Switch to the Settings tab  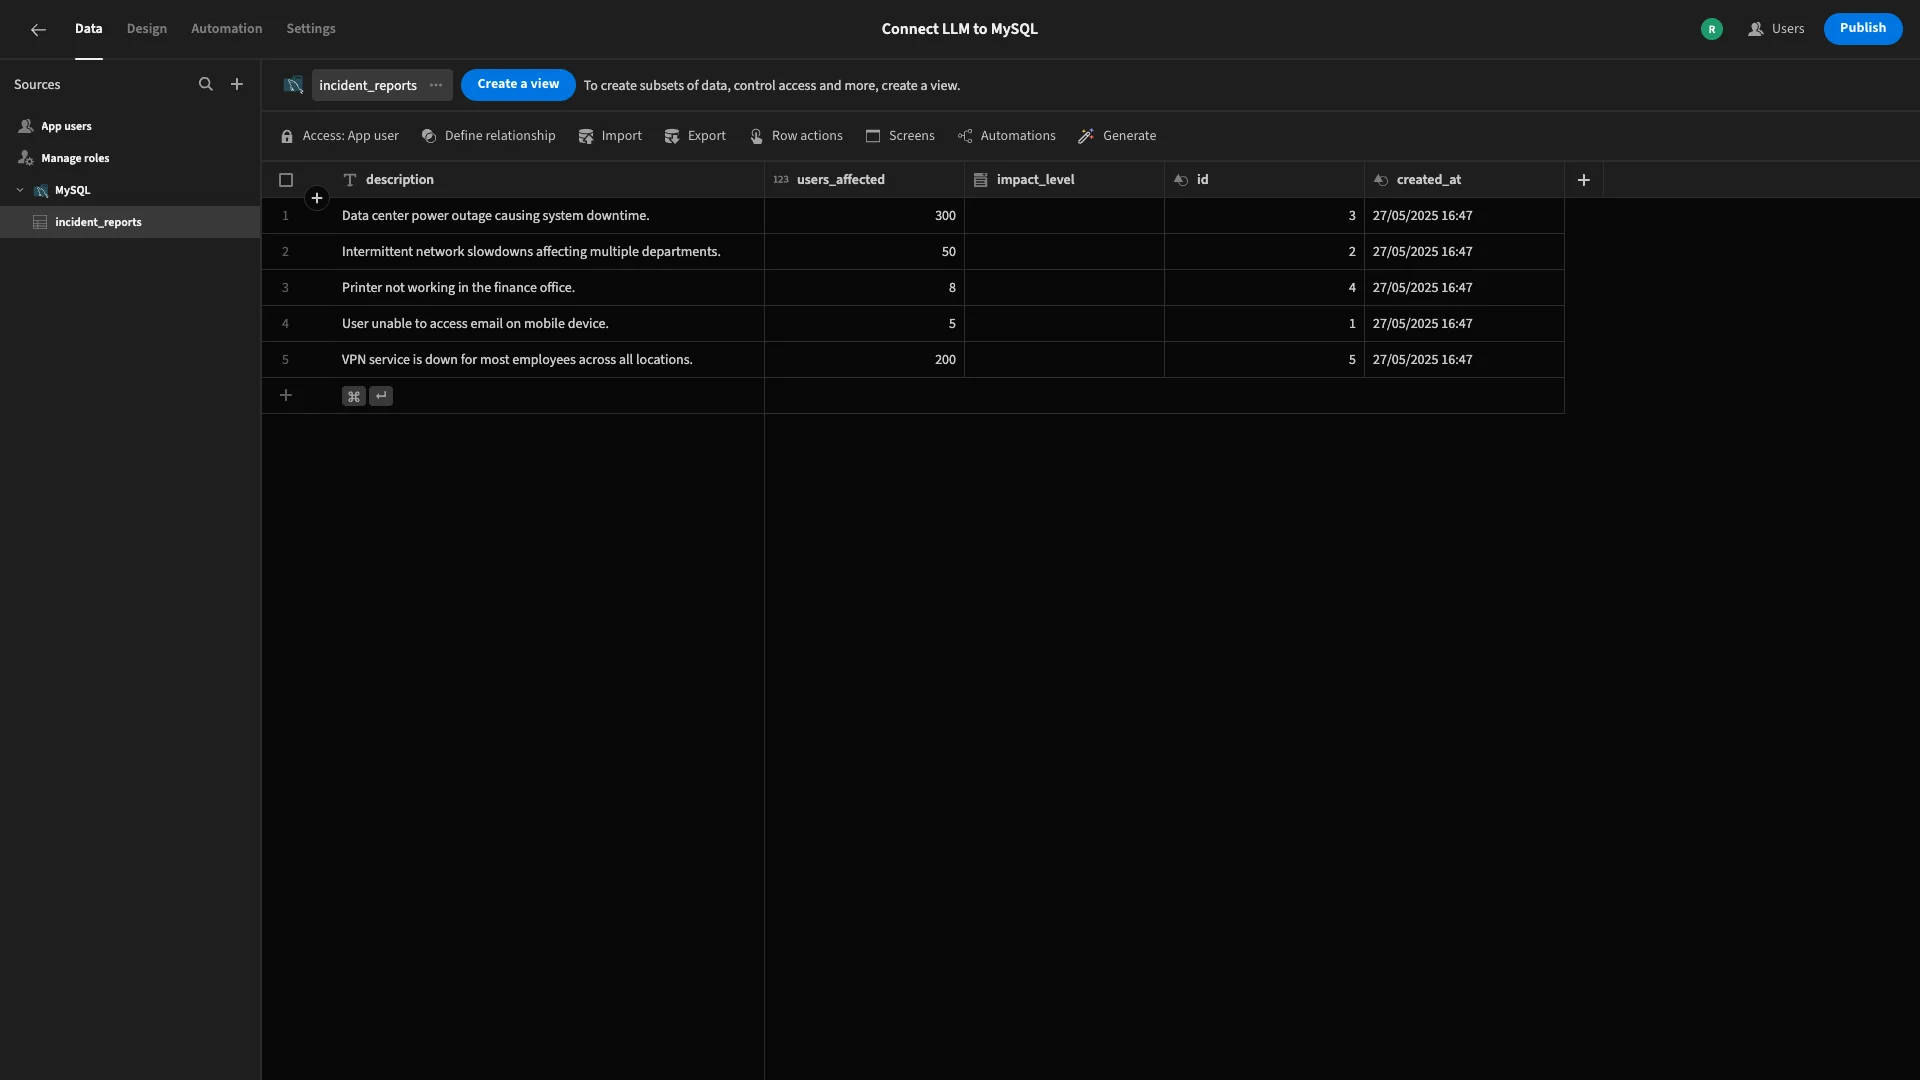pyautogui.click(x=311, y=29)
